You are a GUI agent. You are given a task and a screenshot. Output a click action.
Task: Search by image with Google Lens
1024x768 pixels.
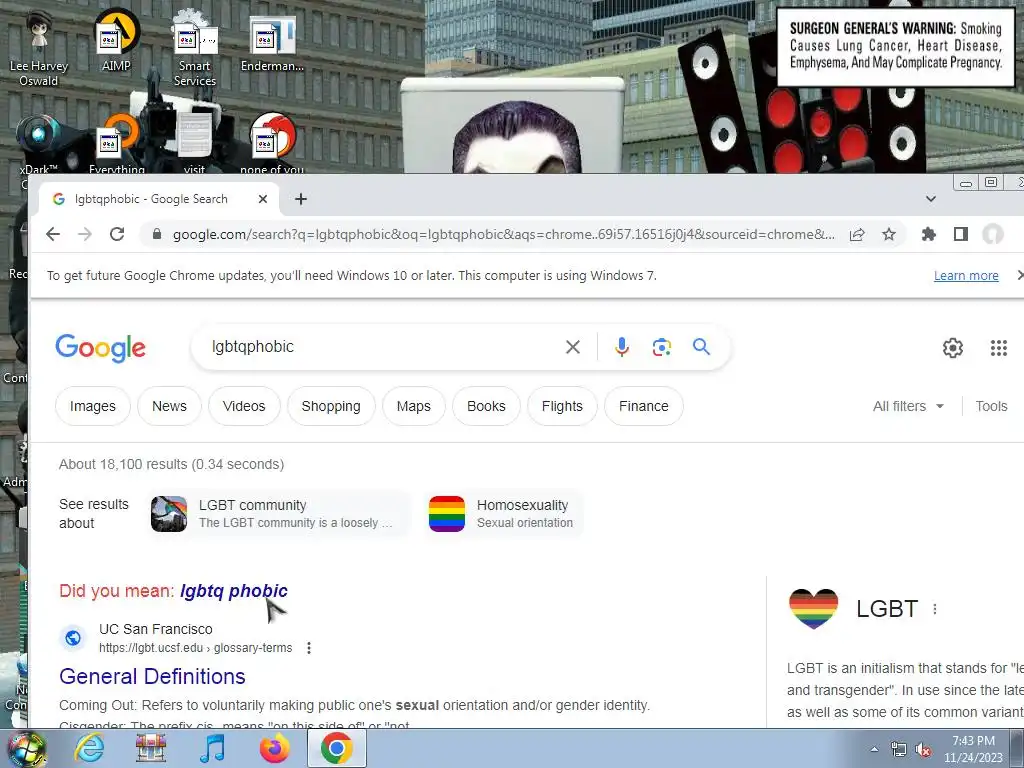(x=662, y=347)
